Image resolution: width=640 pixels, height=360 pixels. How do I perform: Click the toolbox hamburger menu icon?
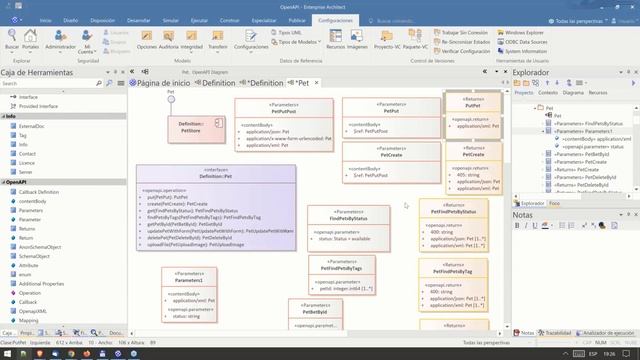pyautogui.click(x=121, y=83)
